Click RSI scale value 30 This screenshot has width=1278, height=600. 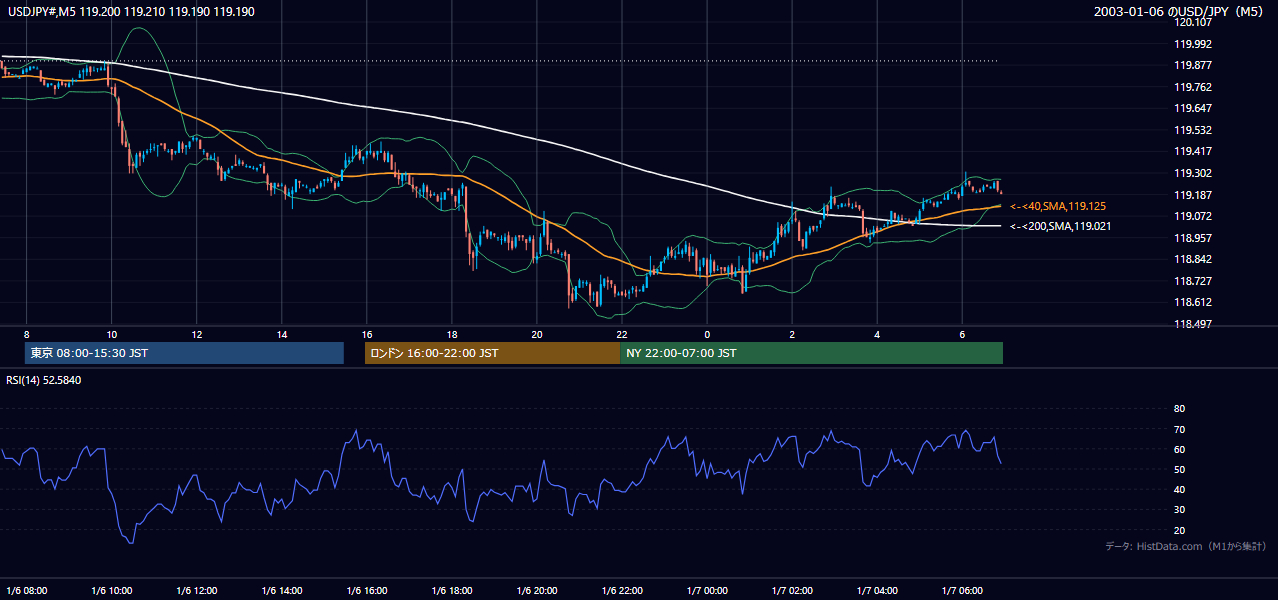click(1179, 510)
